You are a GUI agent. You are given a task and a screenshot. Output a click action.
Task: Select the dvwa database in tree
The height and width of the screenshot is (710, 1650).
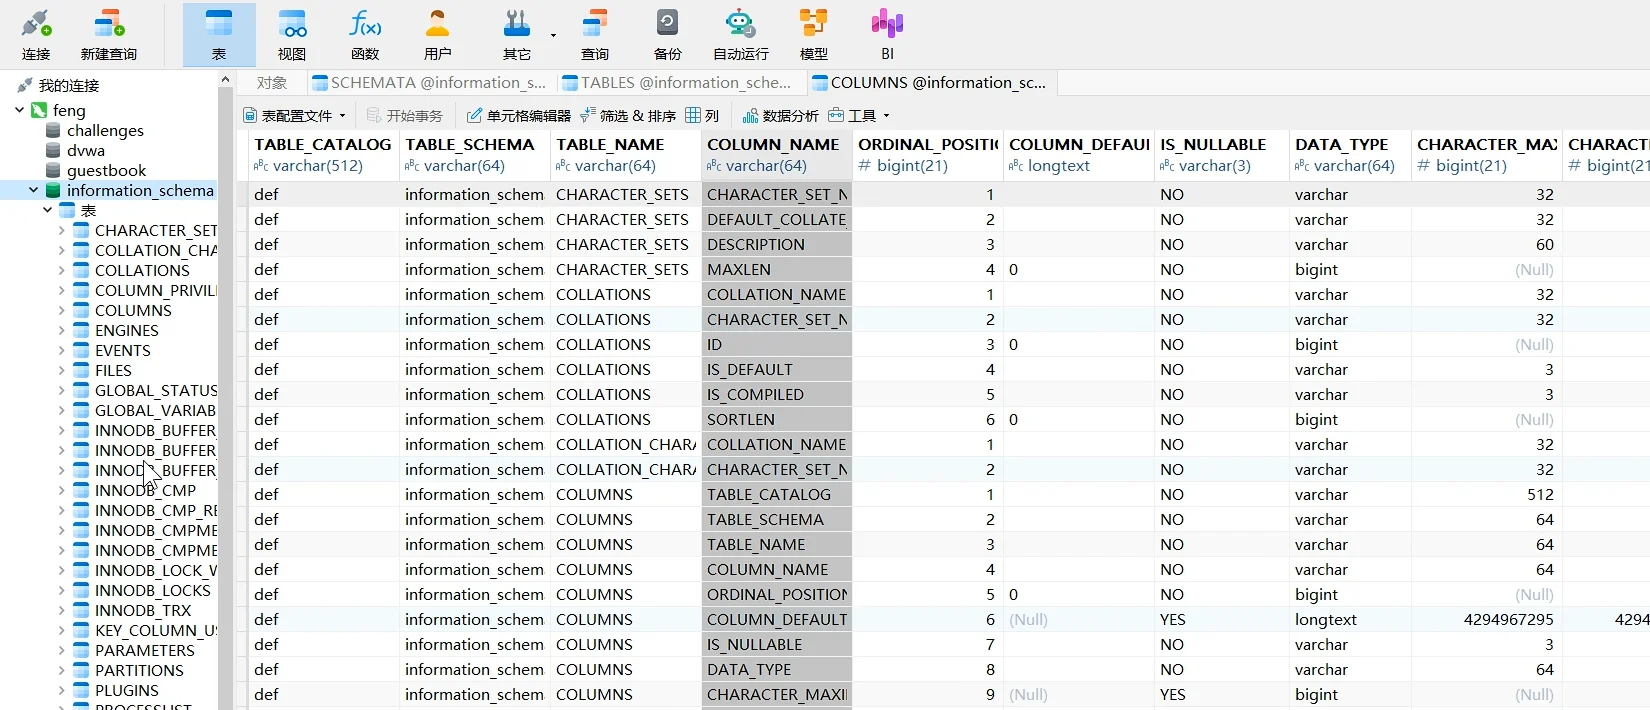tap(86, 150)
